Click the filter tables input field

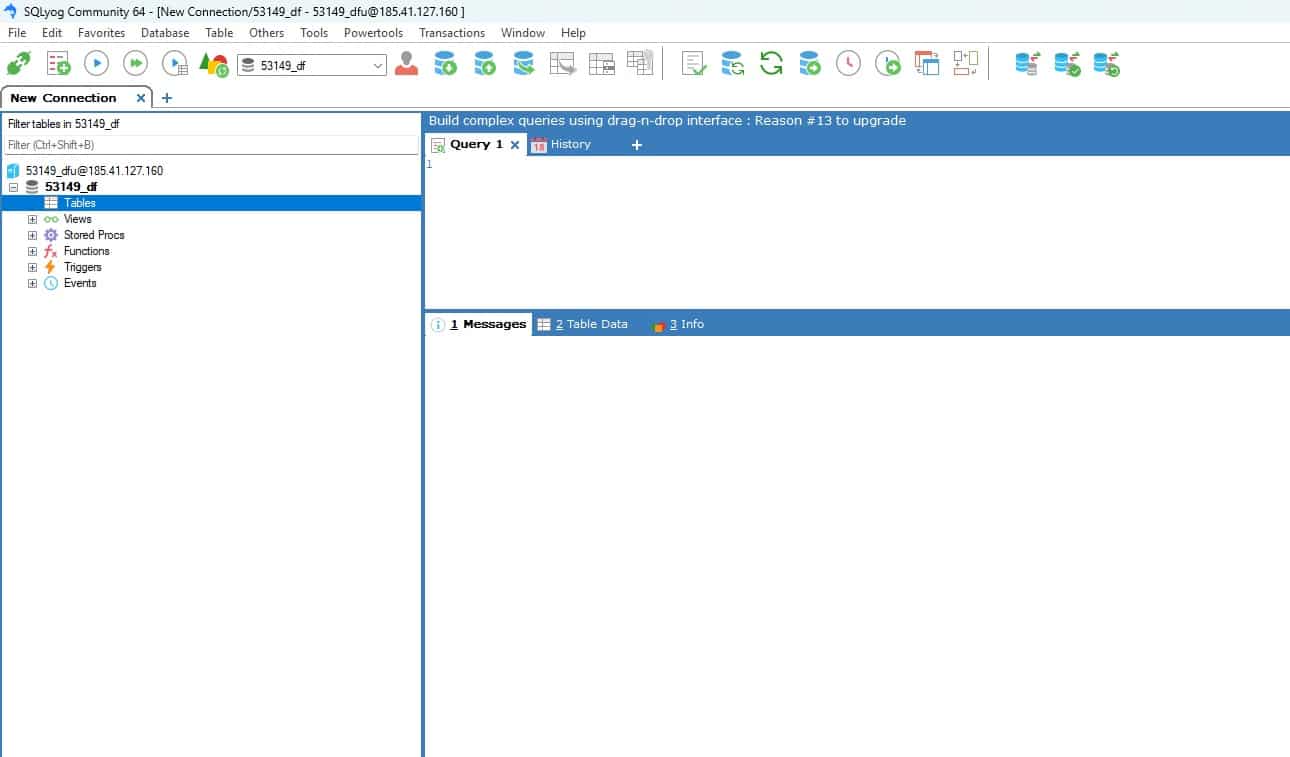[x=210, y=144]
